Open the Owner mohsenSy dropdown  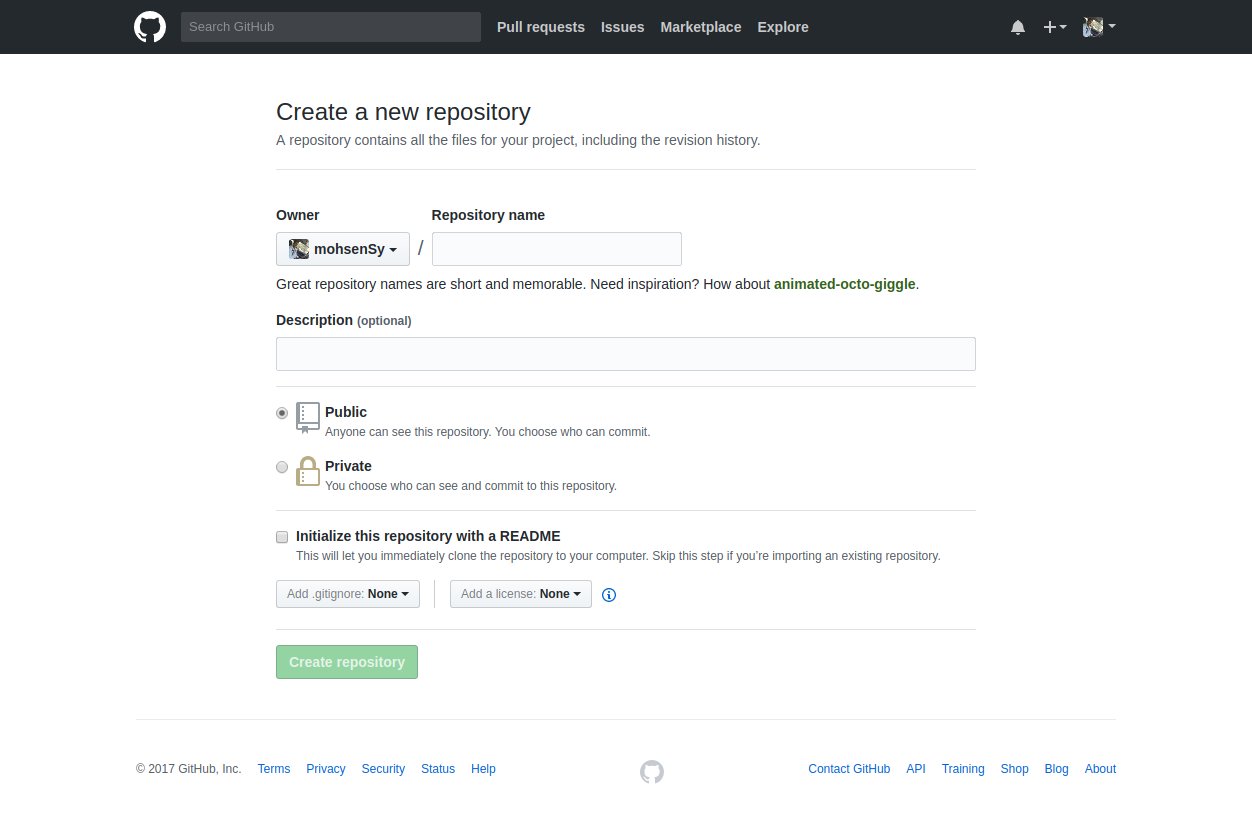(x=343, y=249)
